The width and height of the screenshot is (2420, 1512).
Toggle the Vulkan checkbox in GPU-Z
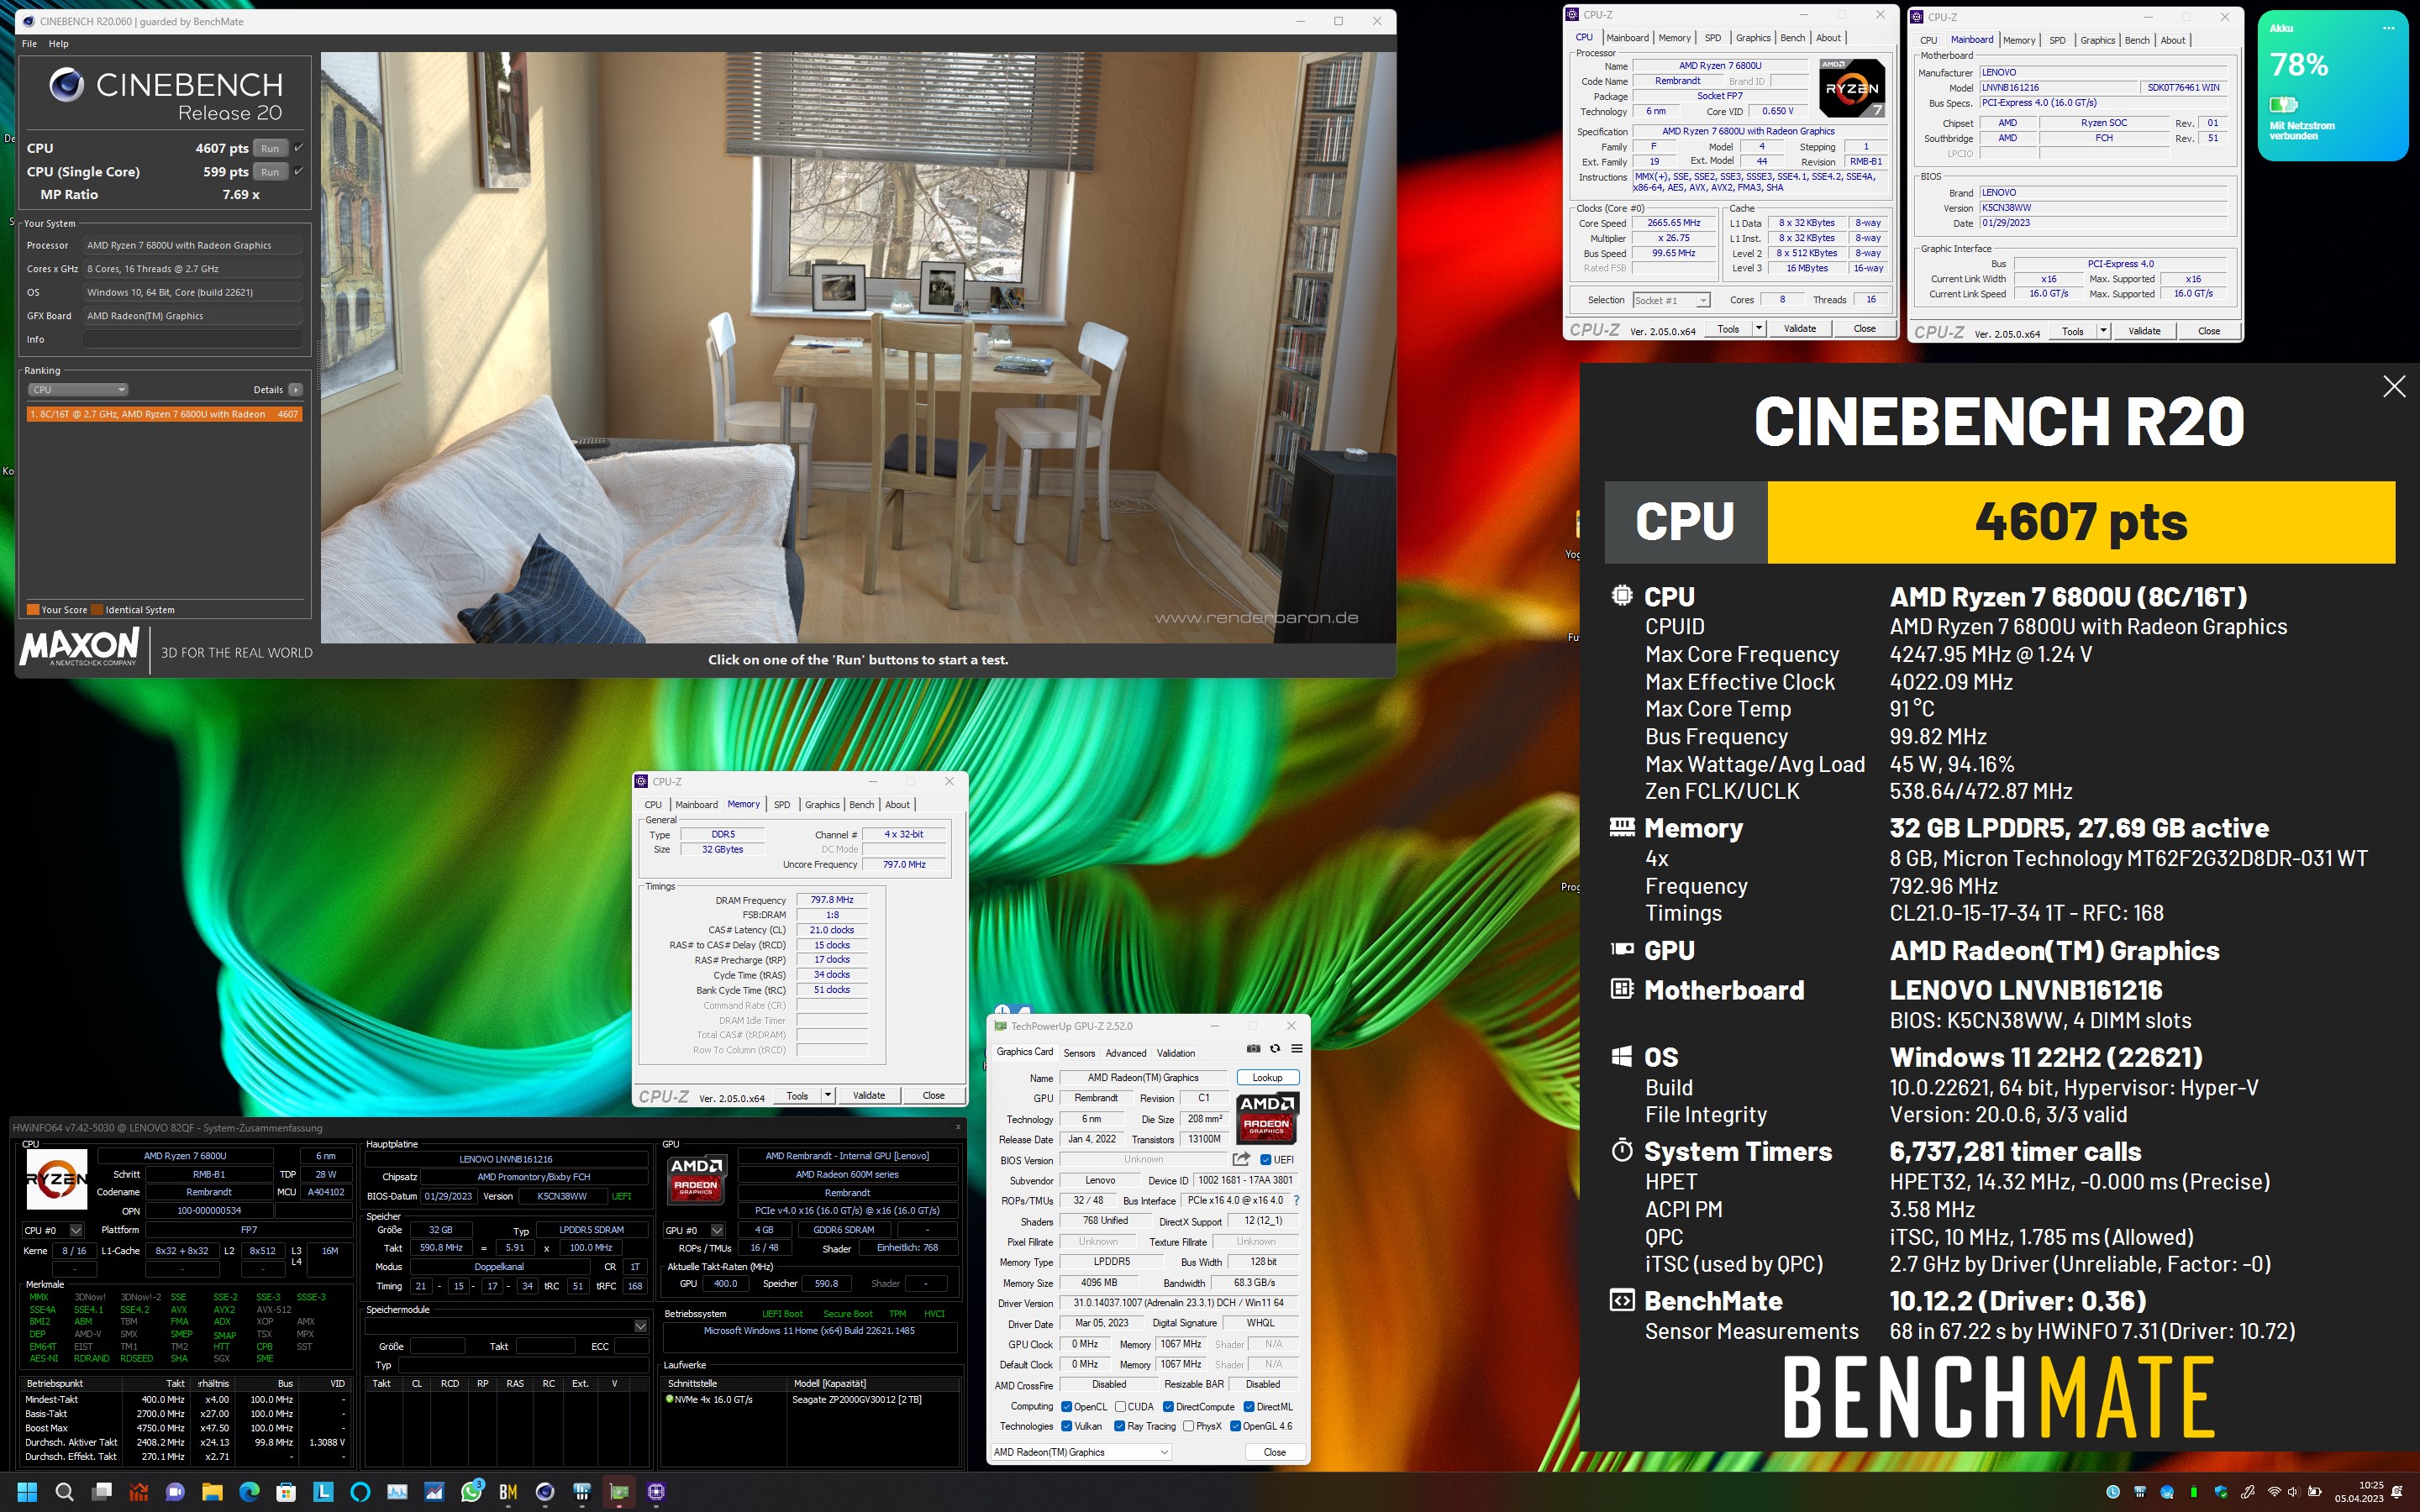pos(1066,1426)
